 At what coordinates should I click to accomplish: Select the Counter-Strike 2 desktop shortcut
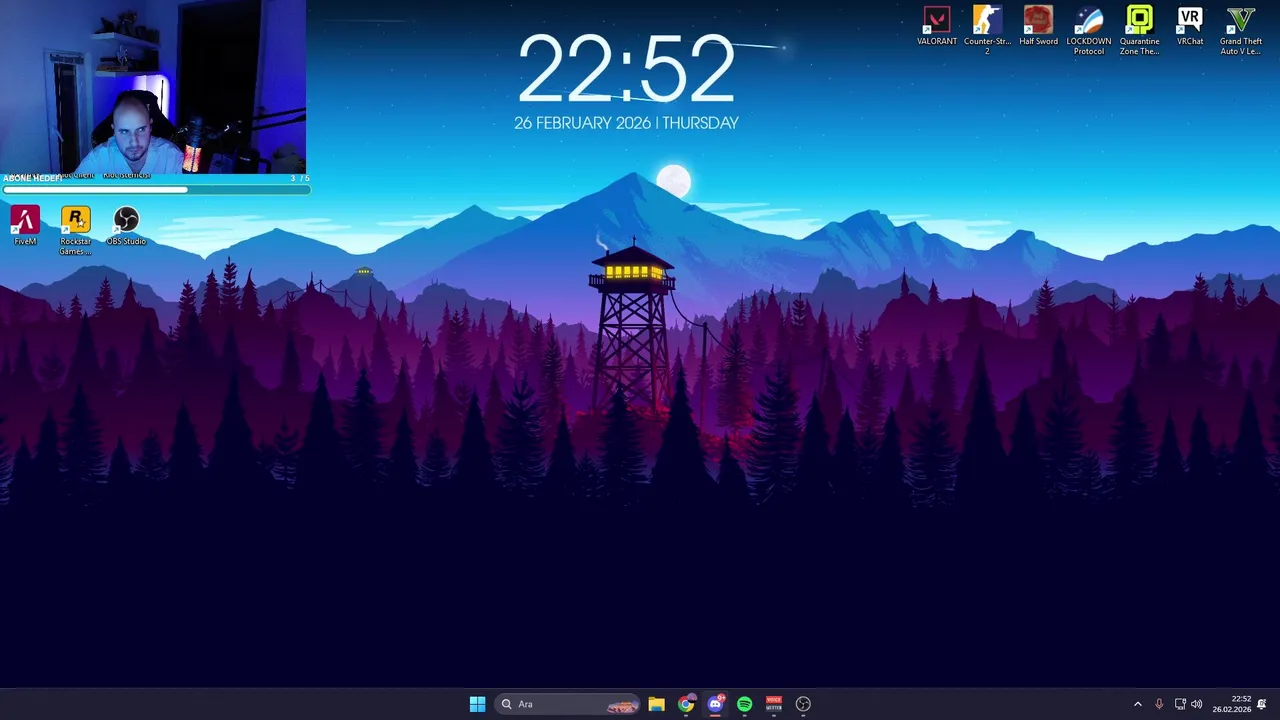pos(987,30)
